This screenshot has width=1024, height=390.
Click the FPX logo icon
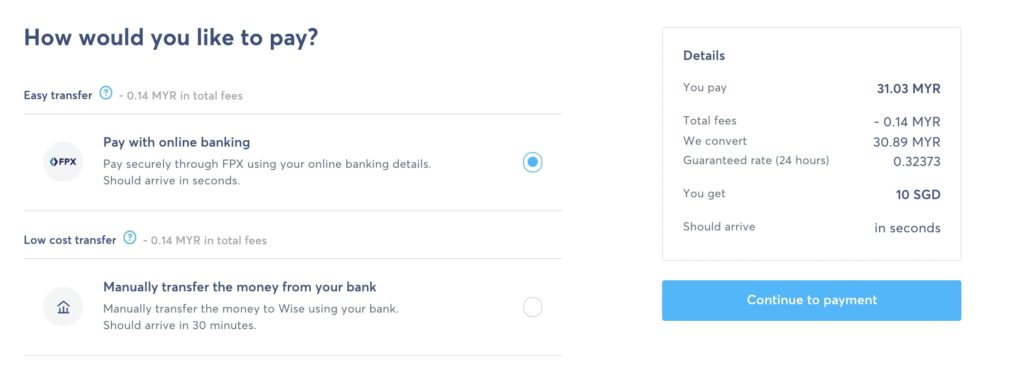click(63, 161)
